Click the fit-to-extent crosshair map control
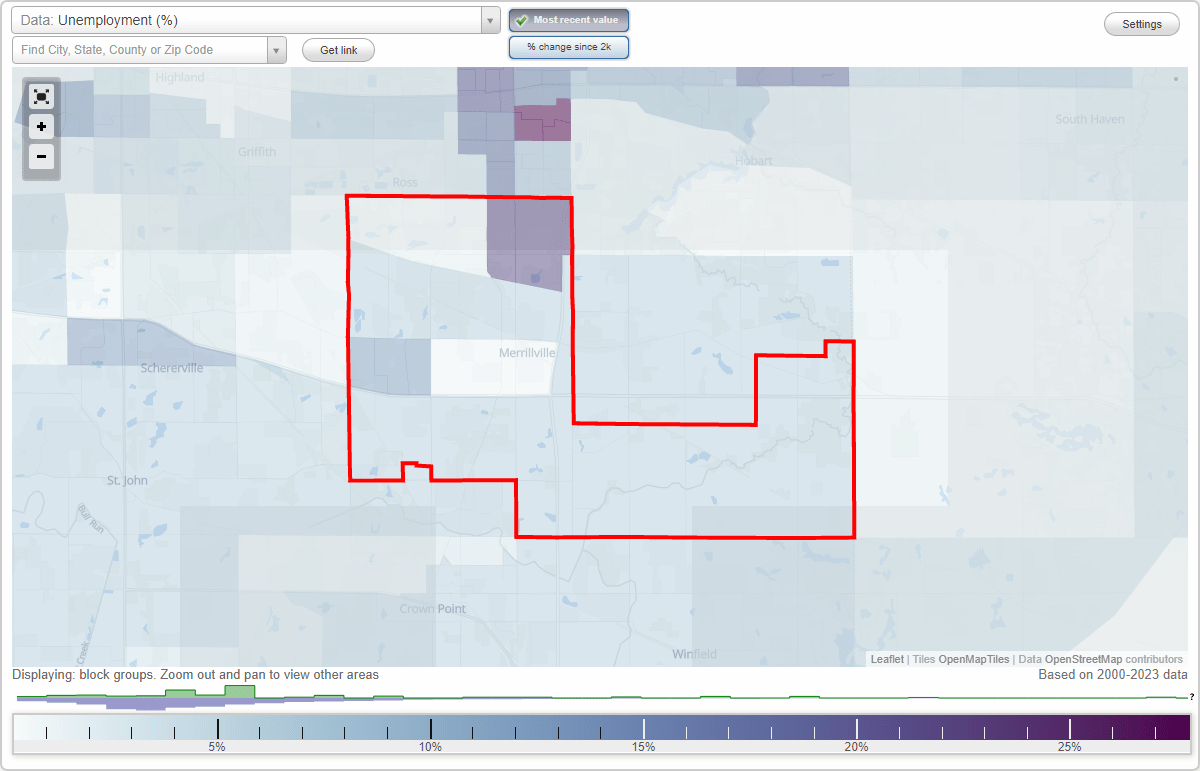This screenshot has width=1200, height=771. click(x=41, y=96)
